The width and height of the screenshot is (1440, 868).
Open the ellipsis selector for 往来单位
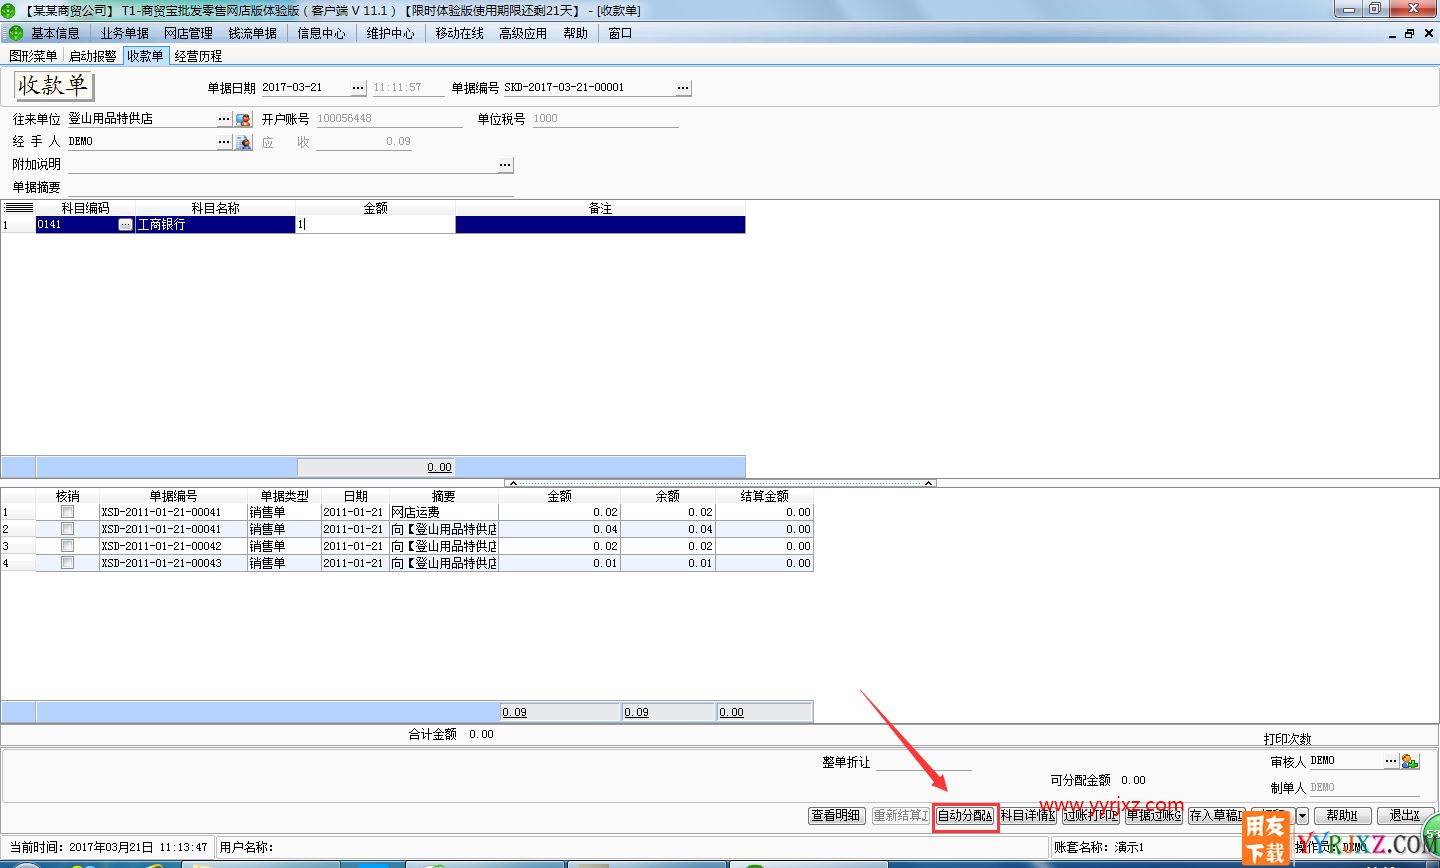pos(224,119)
